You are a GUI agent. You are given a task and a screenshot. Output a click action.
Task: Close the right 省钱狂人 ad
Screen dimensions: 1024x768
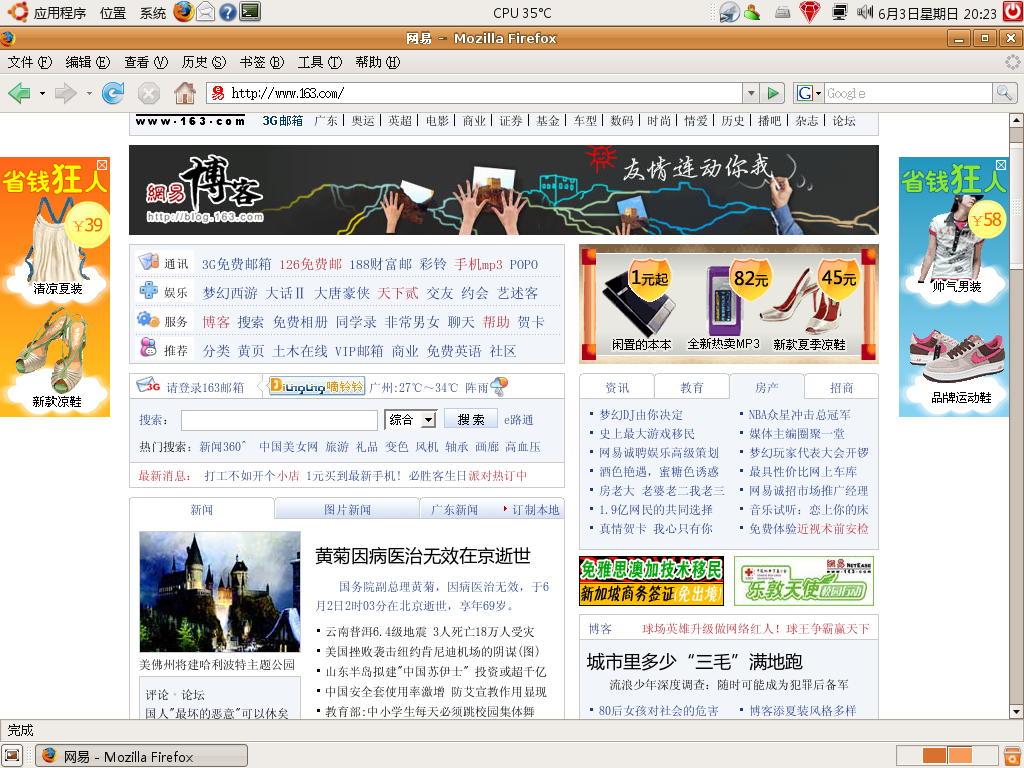pyautogui.click(x=1000, y=165)
